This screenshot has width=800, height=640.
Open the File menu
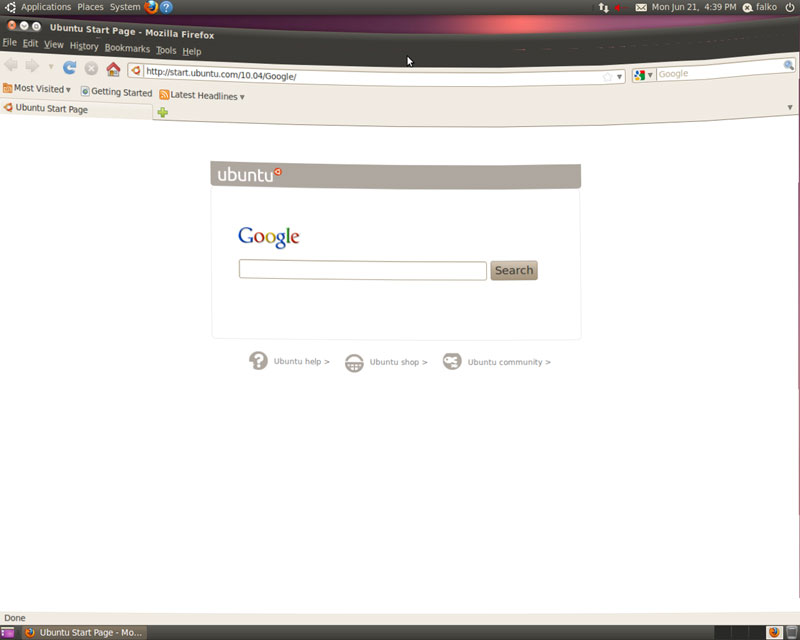[x=9, y=42]
